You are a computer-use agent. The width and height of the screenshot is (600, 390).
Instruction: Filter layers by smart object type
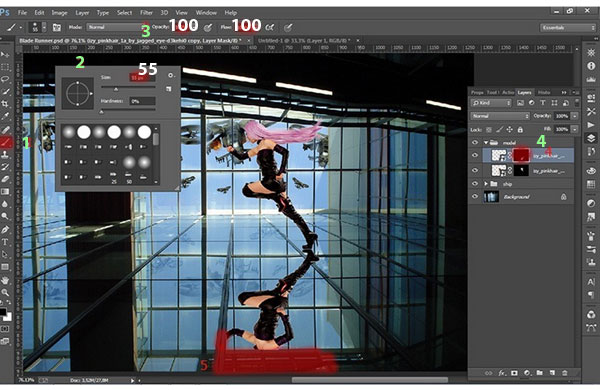point(565,103)
